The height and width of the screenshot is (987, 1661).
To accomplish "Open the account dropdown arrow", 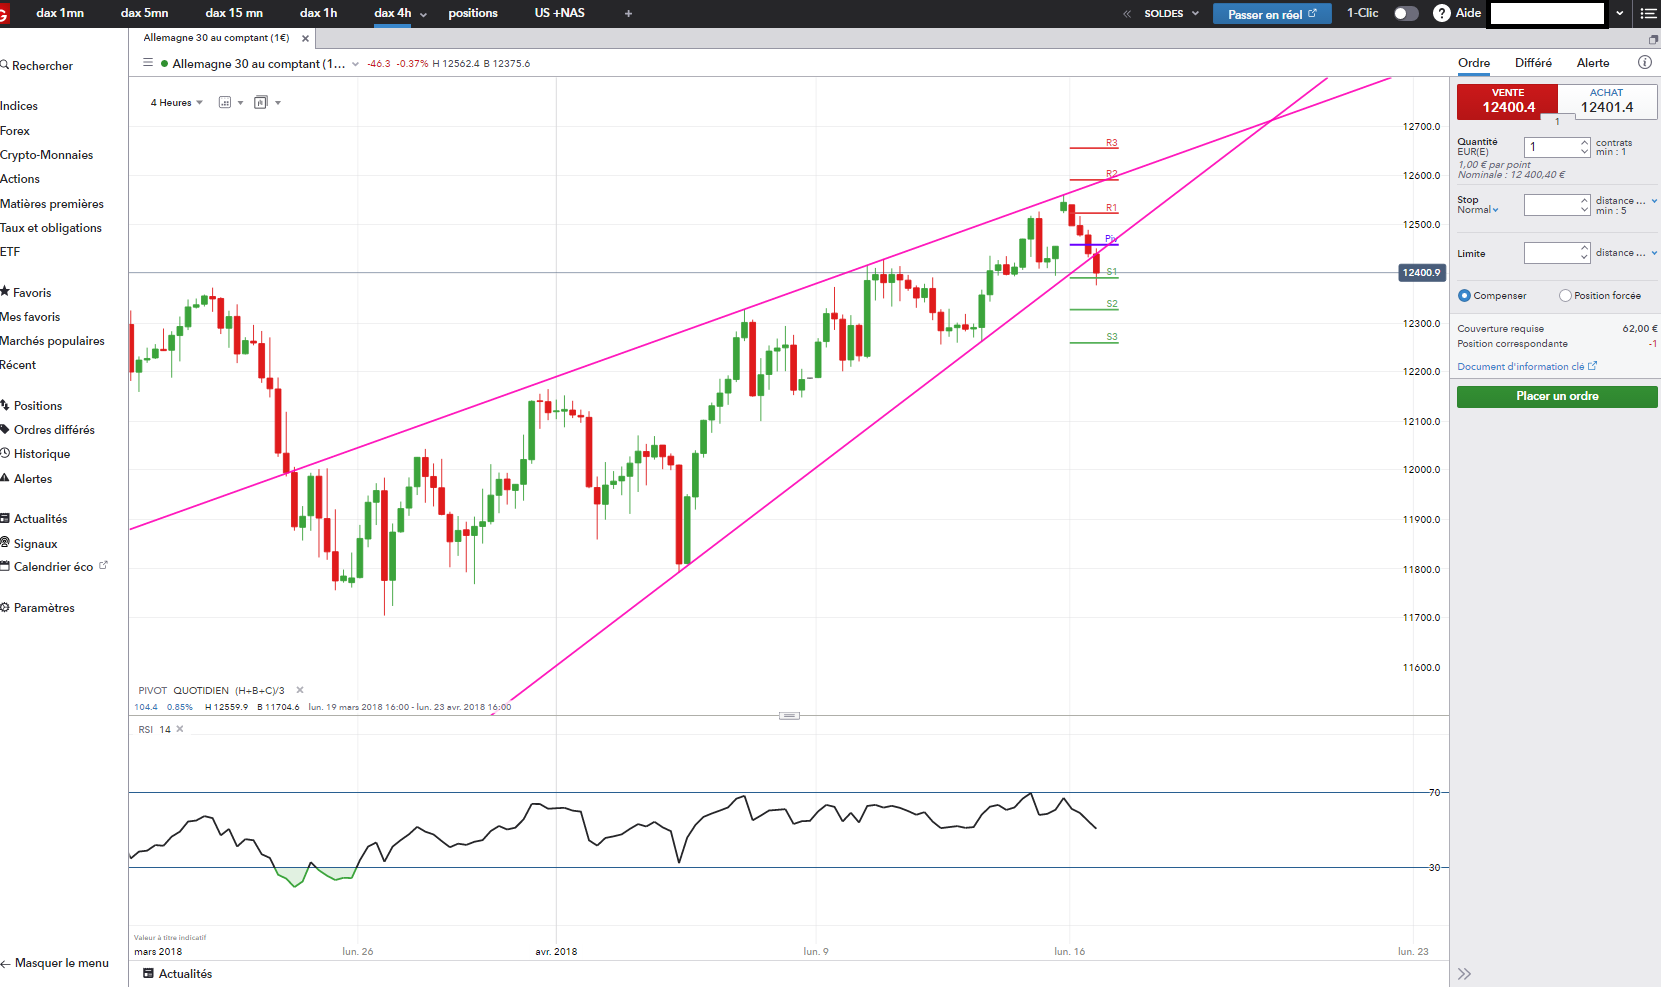I will point(1620,13).
